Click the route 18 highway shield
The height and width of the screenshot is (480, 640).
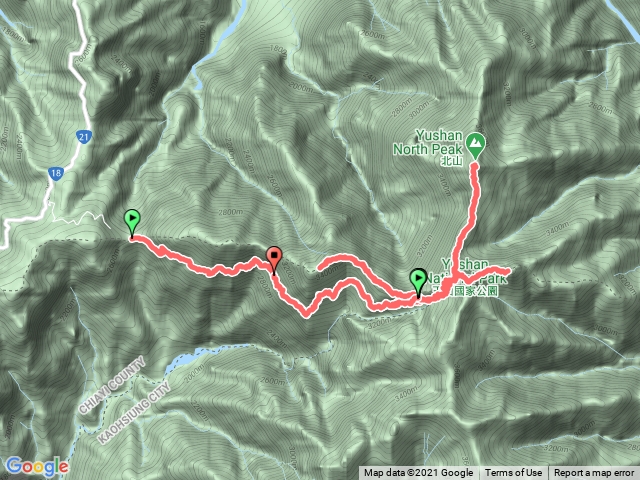(x=56, y=173)
